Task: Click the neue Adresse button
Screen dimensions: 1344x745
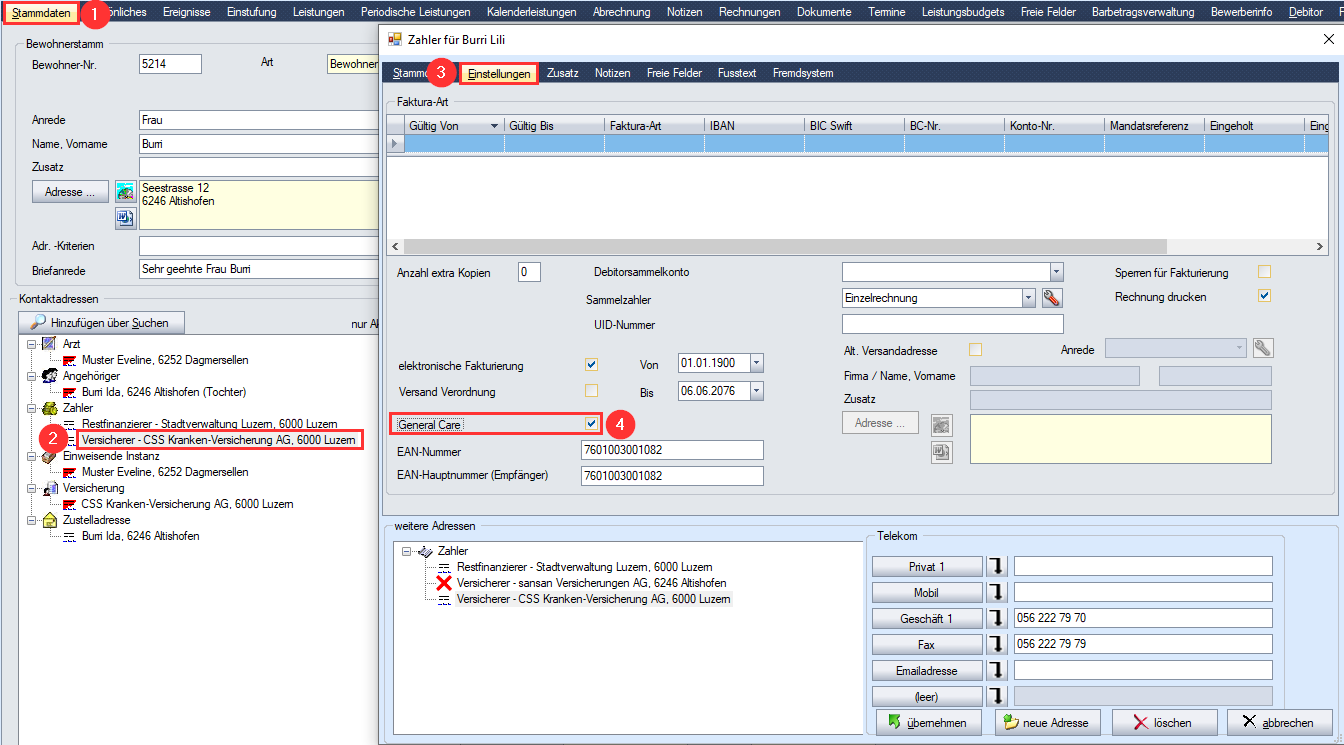Action: pyautogui.click(x=1047, y=722)
